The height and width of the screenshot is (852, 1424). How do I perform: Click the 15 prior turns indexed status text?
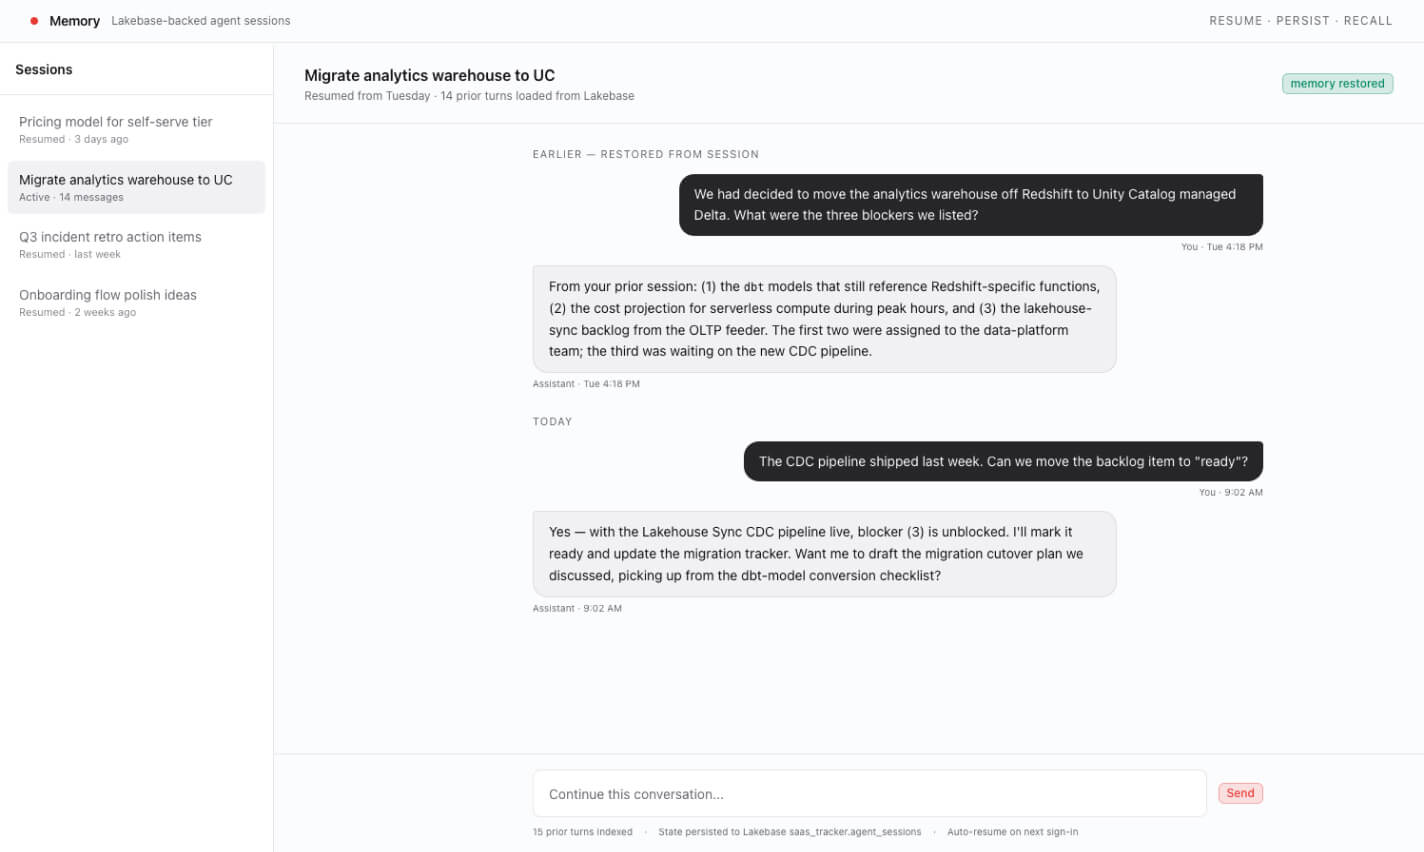[583, 832]
